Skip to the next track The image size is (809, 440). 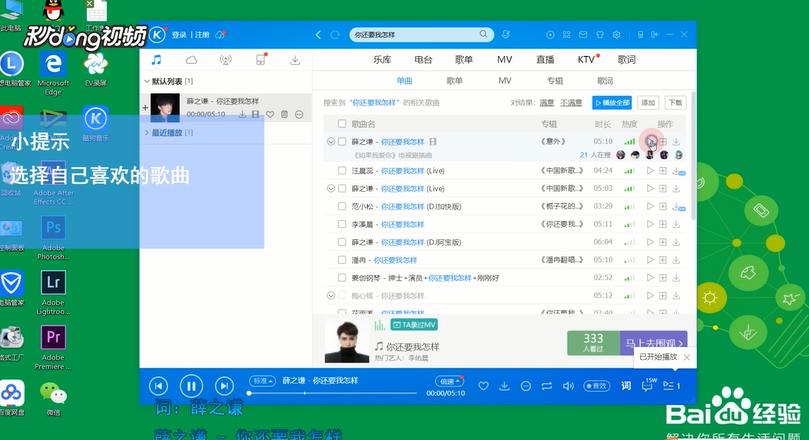click(x=224, y=386)
